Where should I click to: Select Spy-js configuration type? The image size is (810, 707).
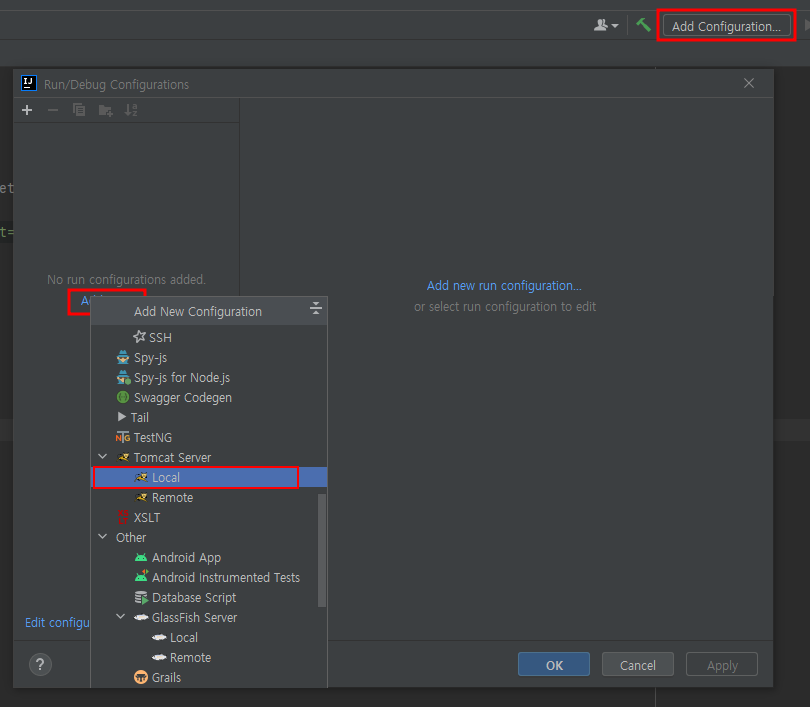coord(209,357)
